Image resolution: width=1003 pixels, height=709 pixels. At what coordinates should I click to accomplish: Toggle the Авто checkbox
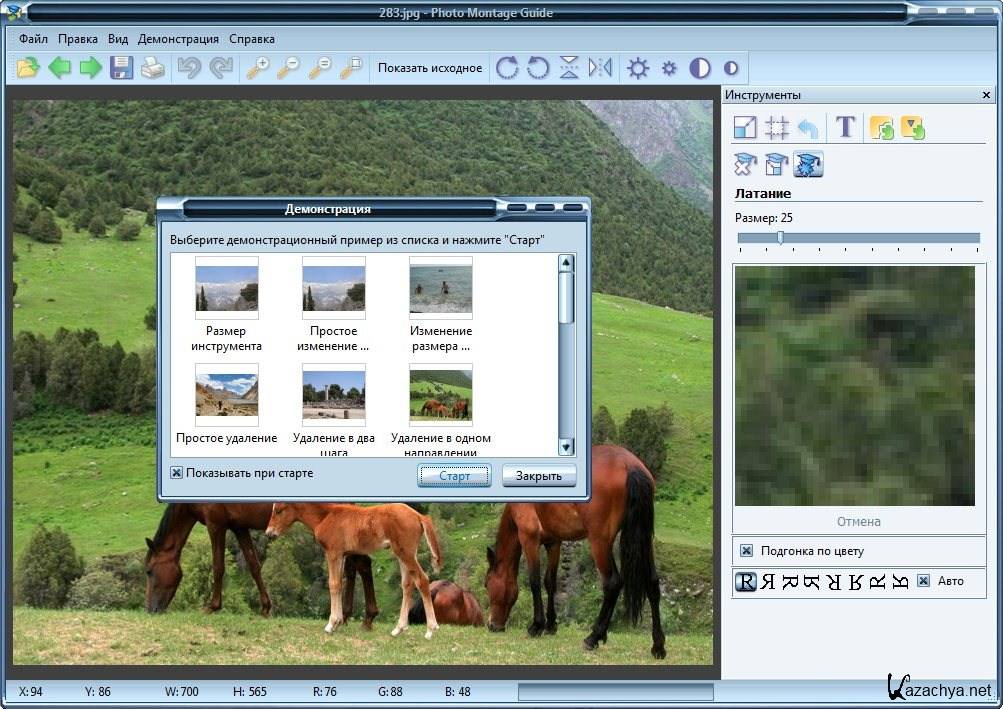(923, 581)
